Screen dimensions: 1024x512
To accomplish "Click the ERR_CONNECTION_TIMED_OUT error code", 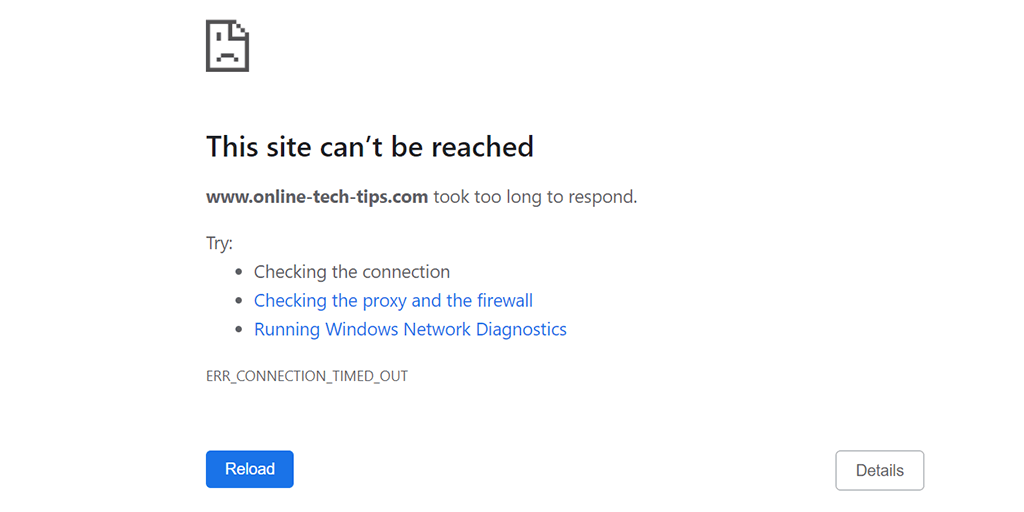I will coord(307,376).
